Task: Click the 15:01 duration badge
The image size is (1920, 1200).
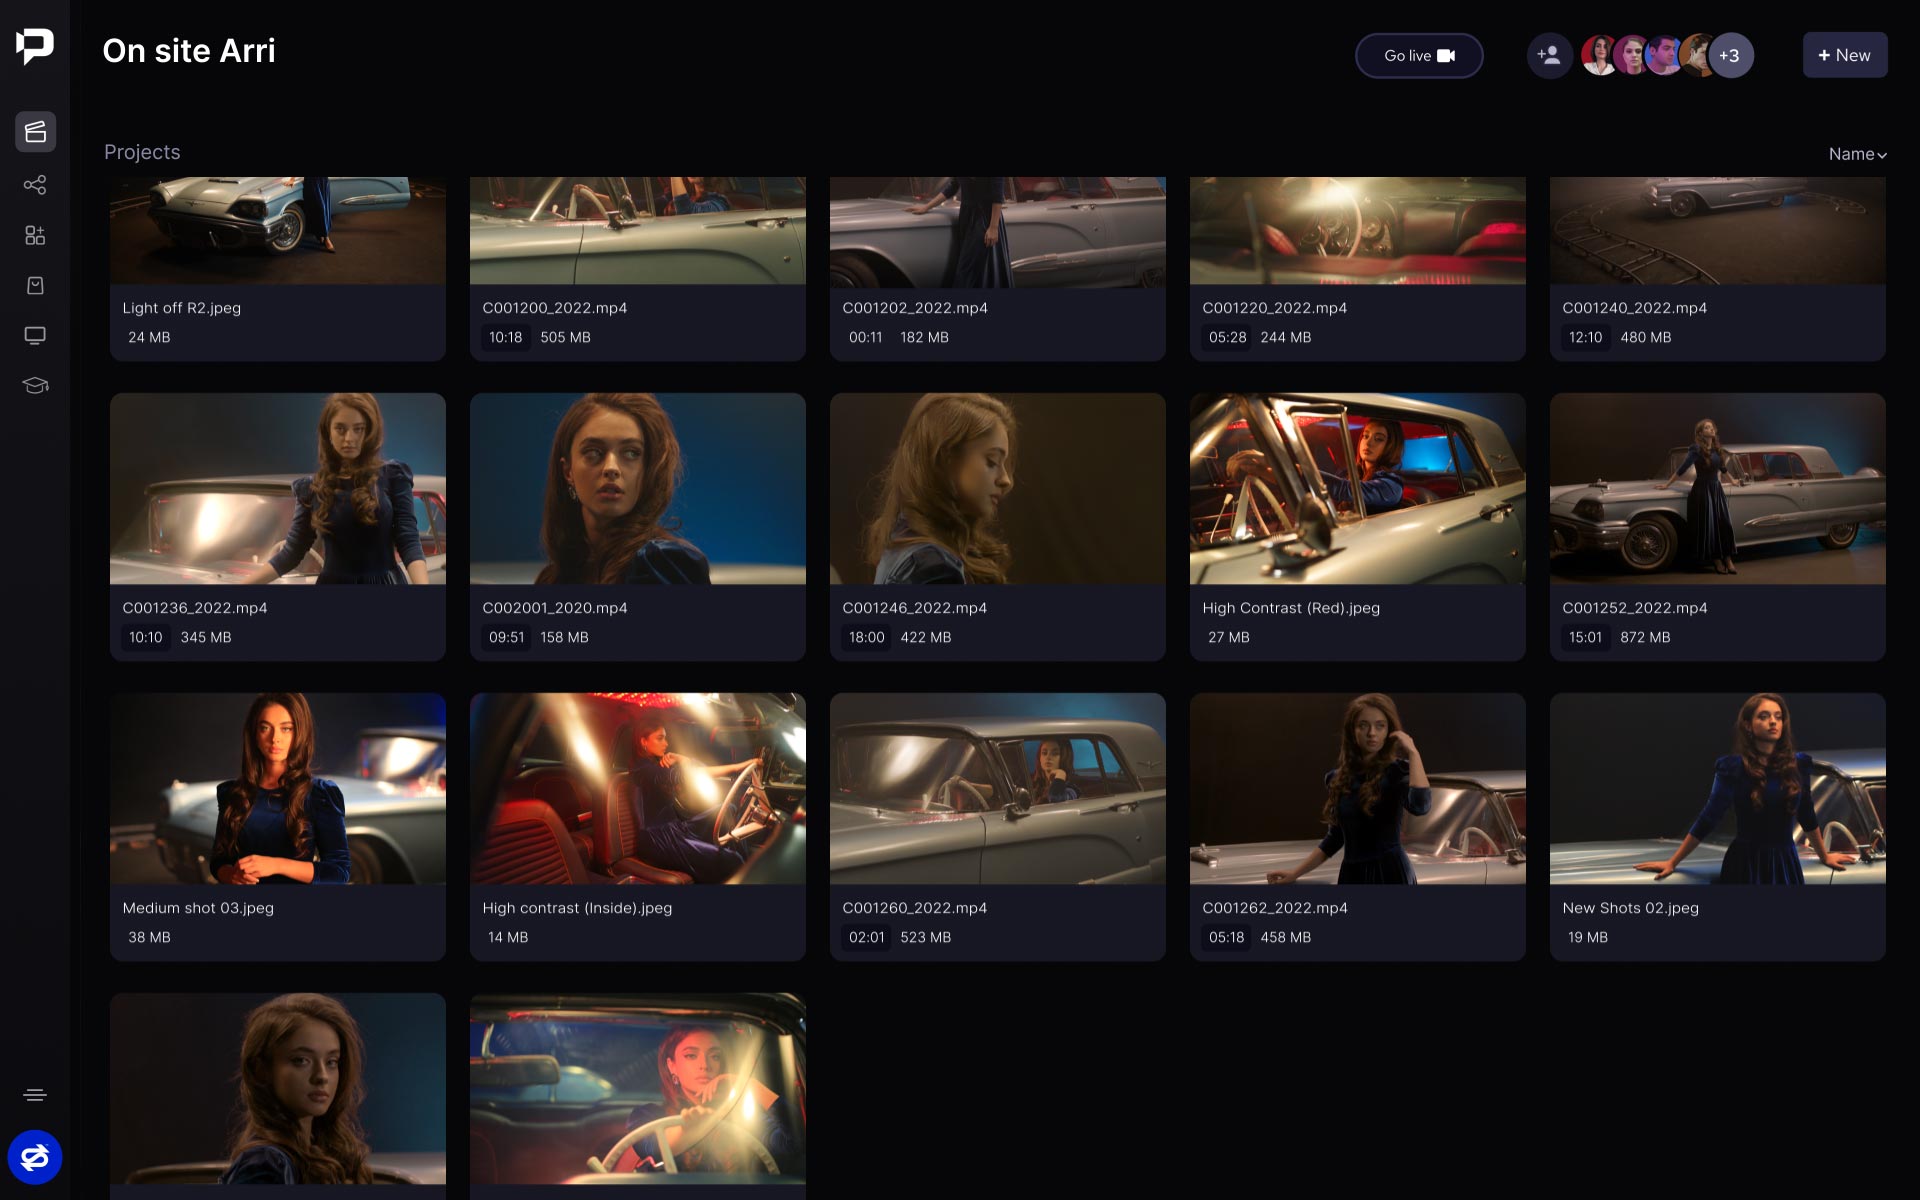Action: [1586, 637]
